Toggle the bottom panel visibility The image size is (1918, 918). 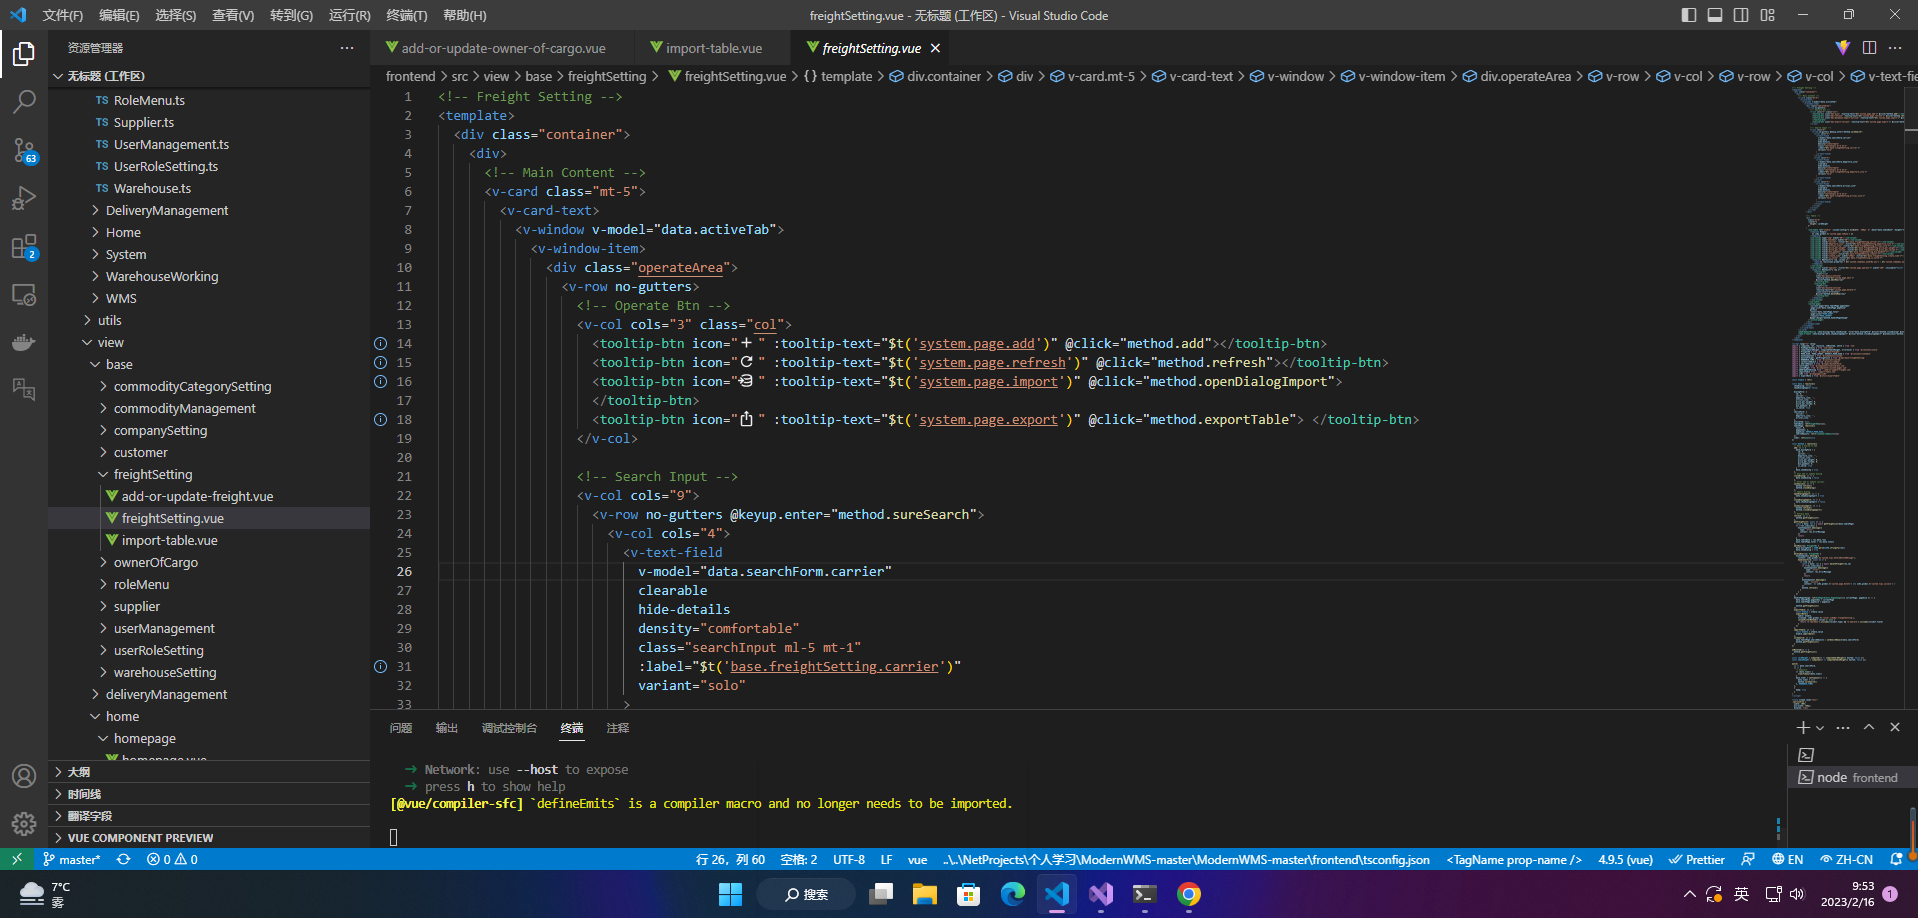point(1715,15)
